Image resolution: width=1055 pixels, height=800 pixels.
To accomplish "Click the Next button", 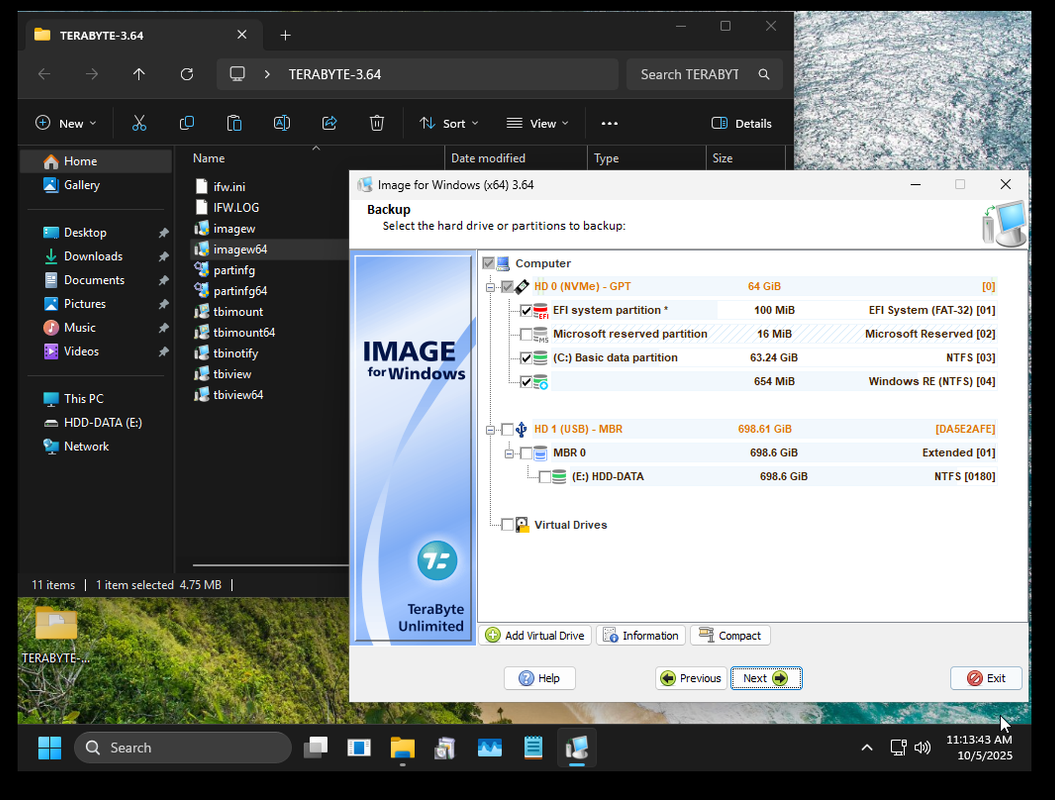I will [766, 678].
